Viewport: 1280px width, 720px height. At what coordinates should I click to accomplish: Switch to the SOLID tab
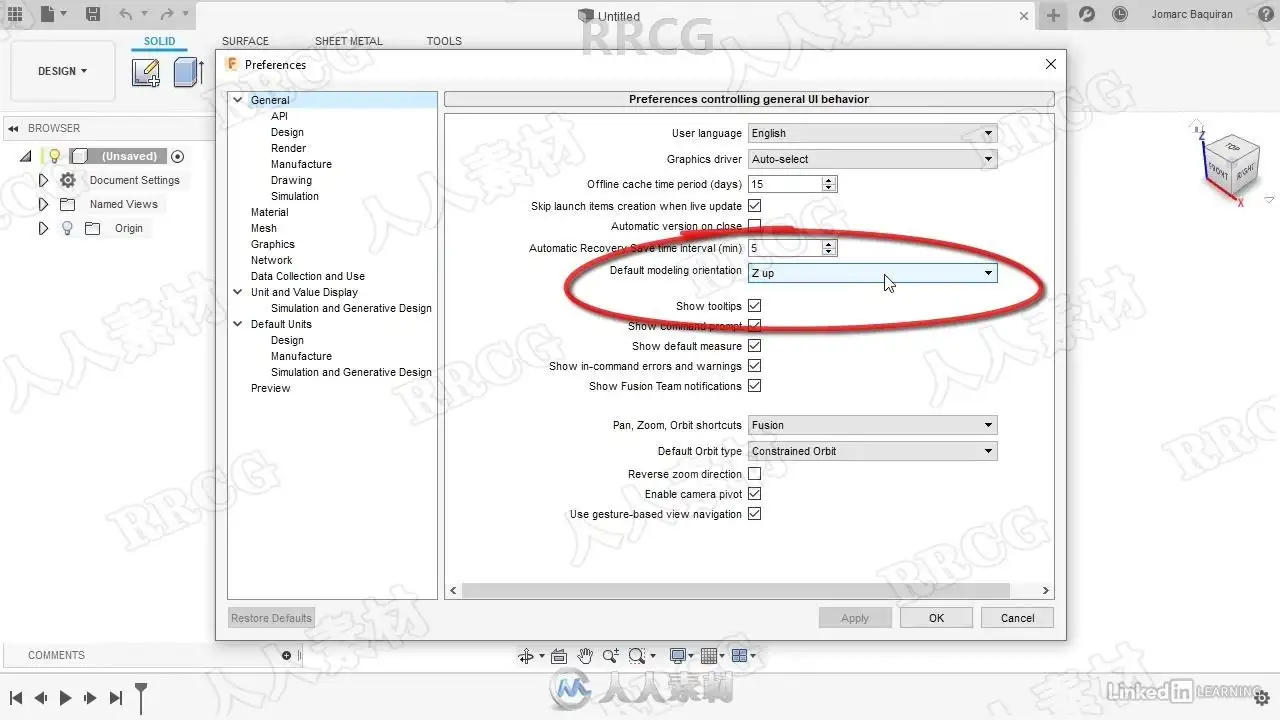coord(159,41)
